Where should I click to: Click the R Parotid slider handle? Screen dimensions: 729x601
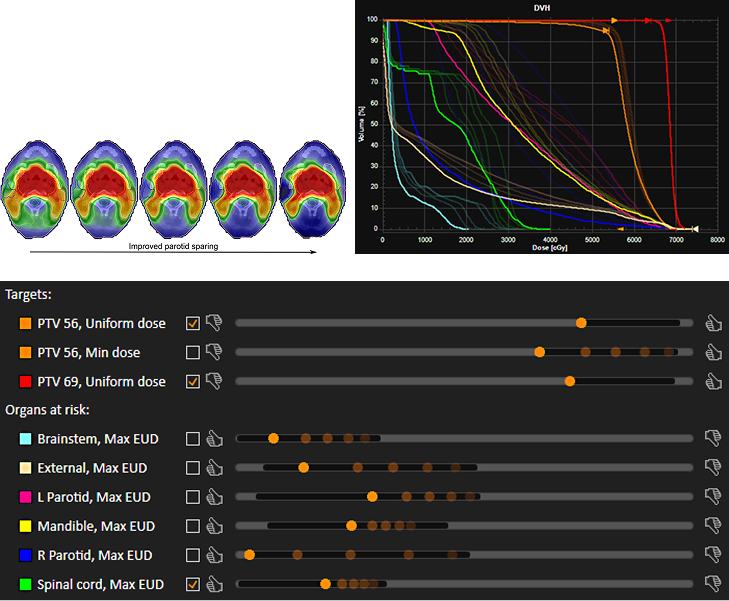click(249, 555)
